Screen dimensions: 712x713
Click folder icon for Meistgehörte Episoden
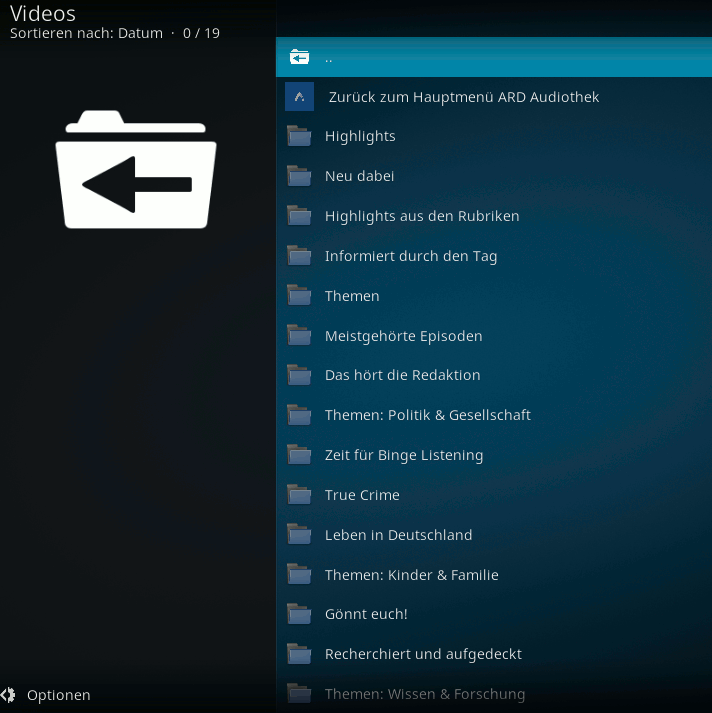(299, 336)
